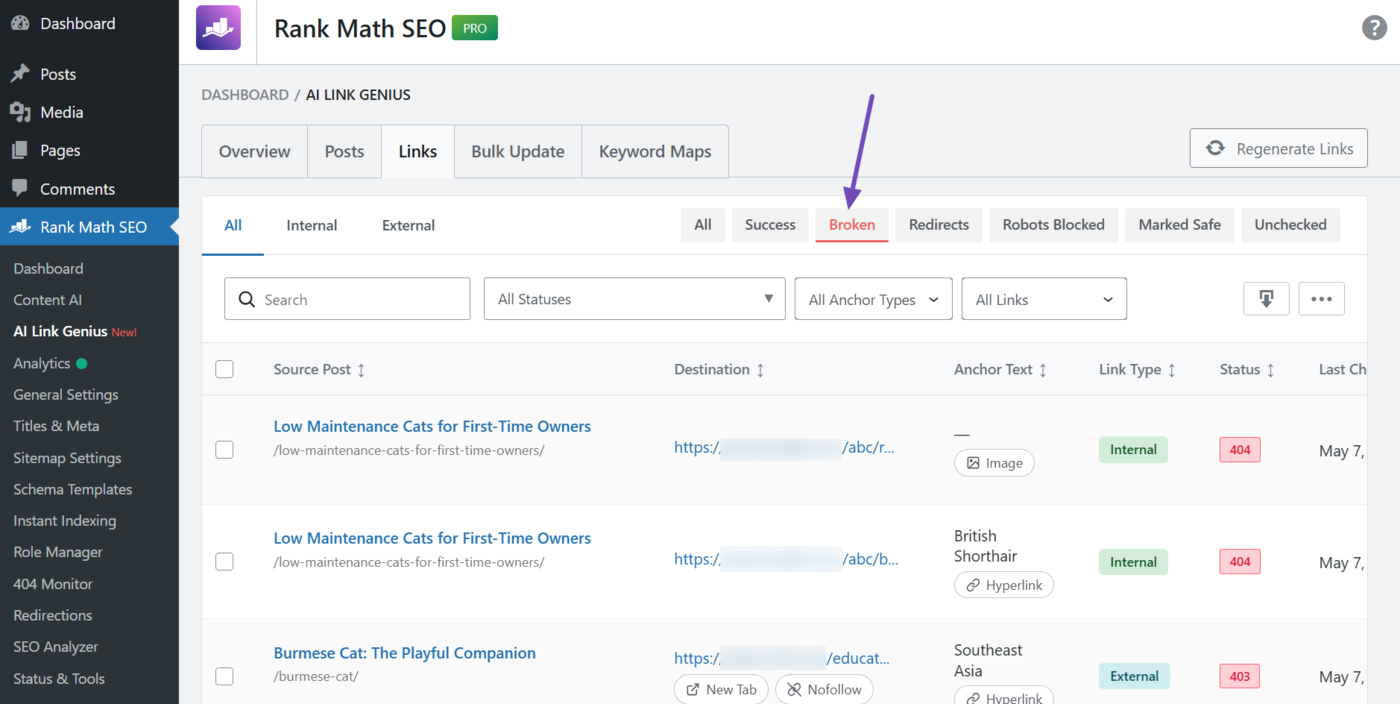The width and height of the screenshot is (1400, 704).
Task: Click the Comments bubble icon
Action: (20, 189)
